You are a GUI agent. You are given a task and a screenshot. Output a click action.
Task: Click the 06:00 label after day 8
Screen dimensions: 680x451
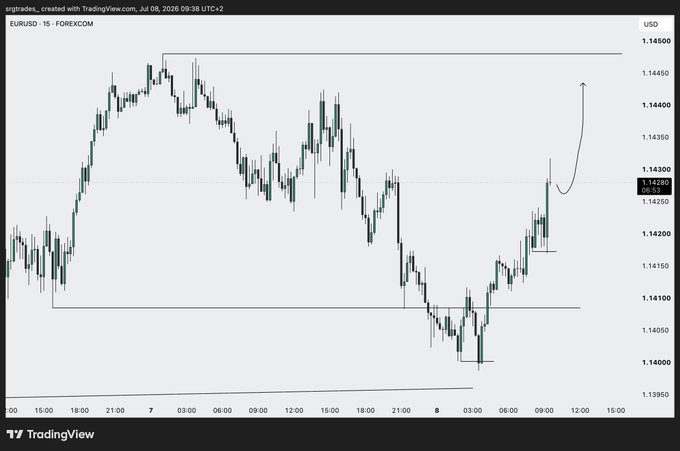pyautogui.click(x=508, y=410)
